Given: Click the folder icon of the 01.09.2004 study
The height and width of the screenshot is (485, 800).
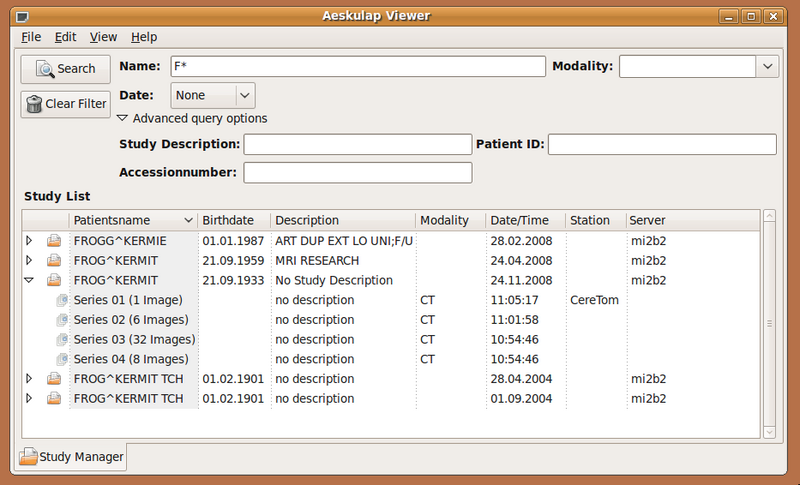Looking at the screenshot, I should pyautogui.click(x=54, y=399).
